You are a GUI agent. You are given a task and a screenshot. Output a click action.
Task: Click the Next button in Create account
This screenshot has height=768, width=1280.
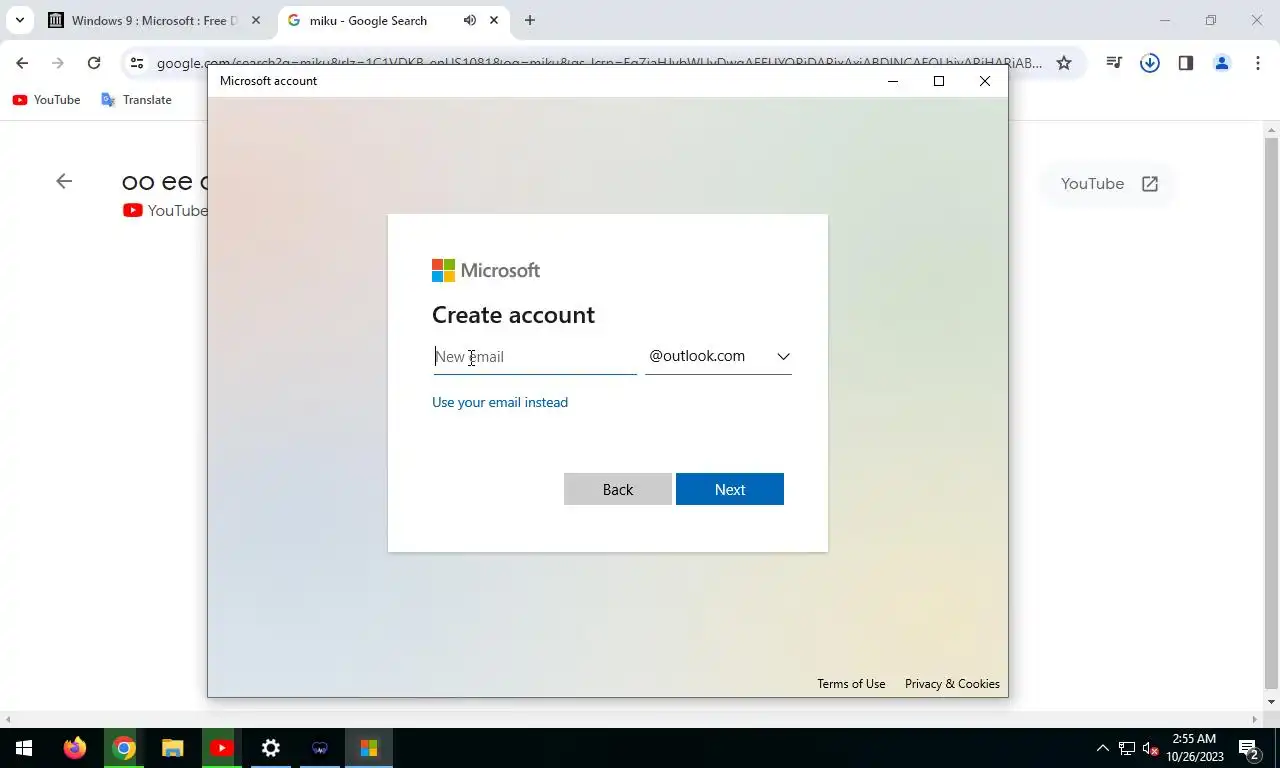click(x=730, y=489)
